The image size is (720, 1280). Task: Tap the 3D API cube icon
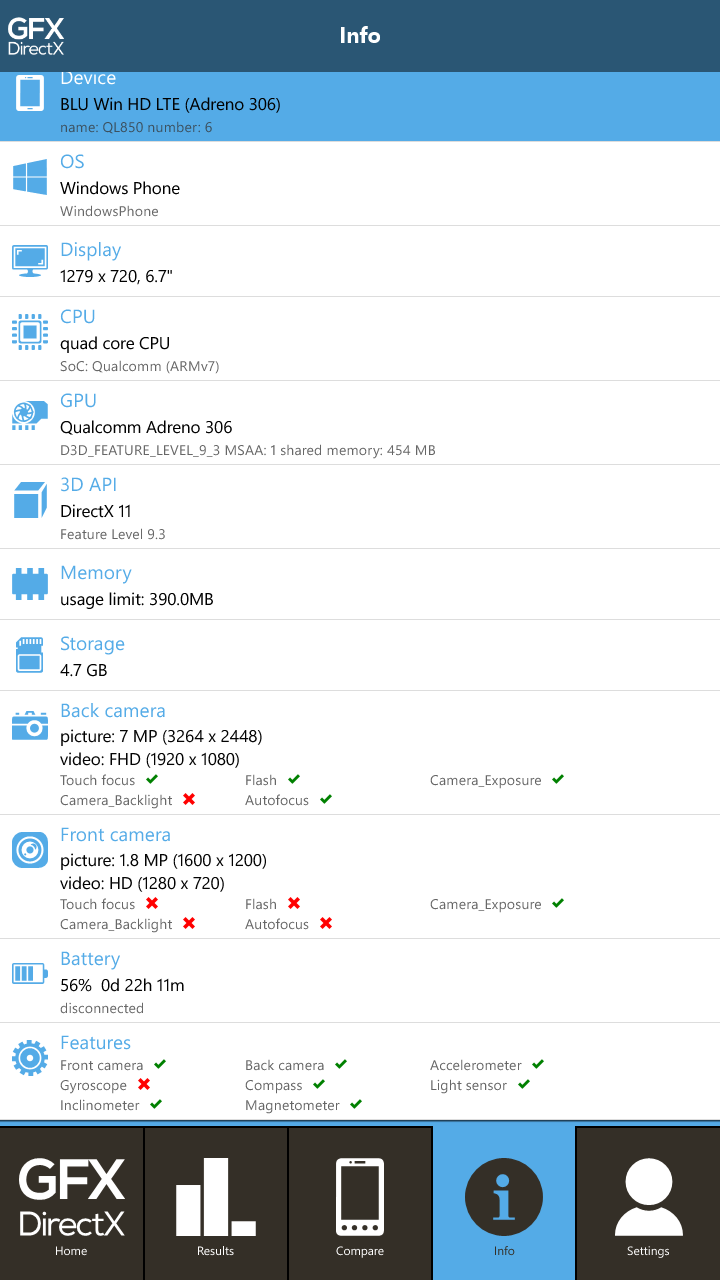point(30,499)
